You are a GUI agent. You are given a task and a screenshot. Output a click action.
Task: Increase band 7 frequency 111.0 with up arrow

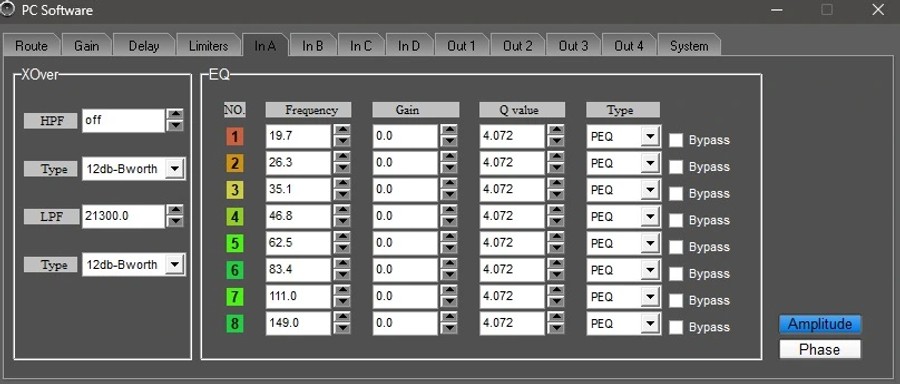tap(342, 291)
